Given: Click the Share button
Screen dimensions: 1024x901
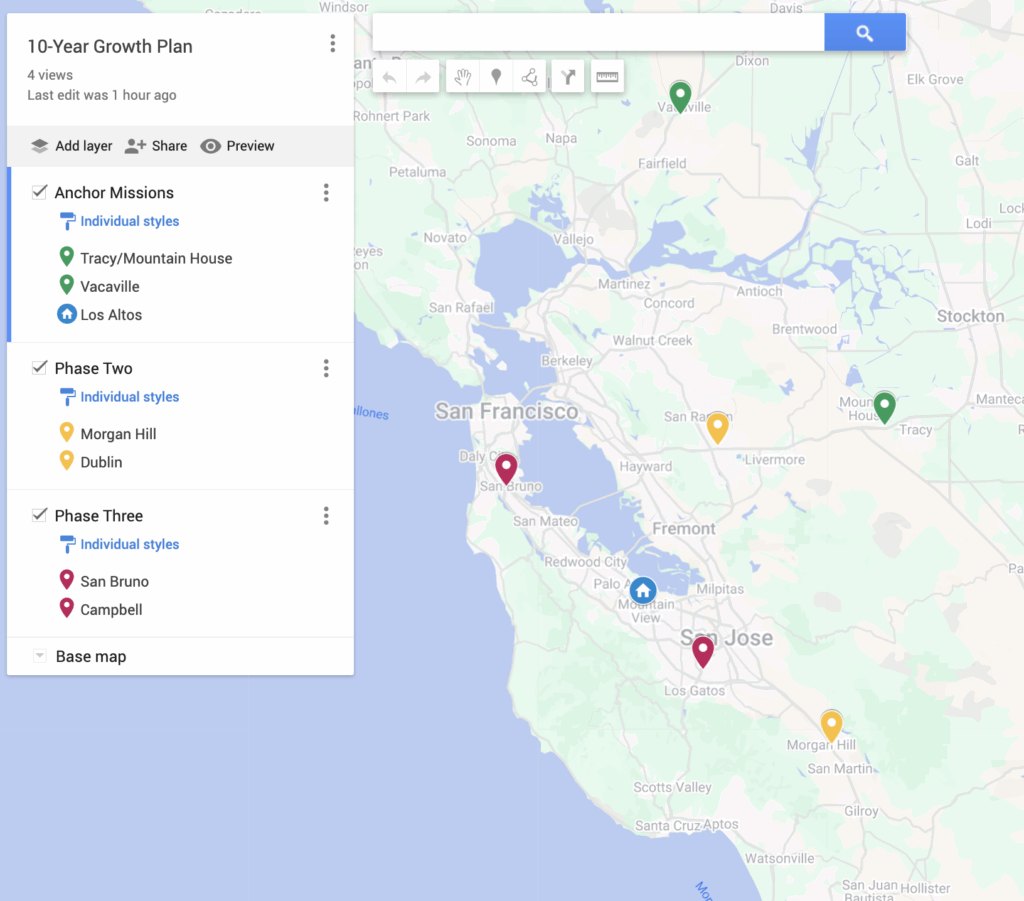Looking at the screenshot, I should [x=156, y=146].
